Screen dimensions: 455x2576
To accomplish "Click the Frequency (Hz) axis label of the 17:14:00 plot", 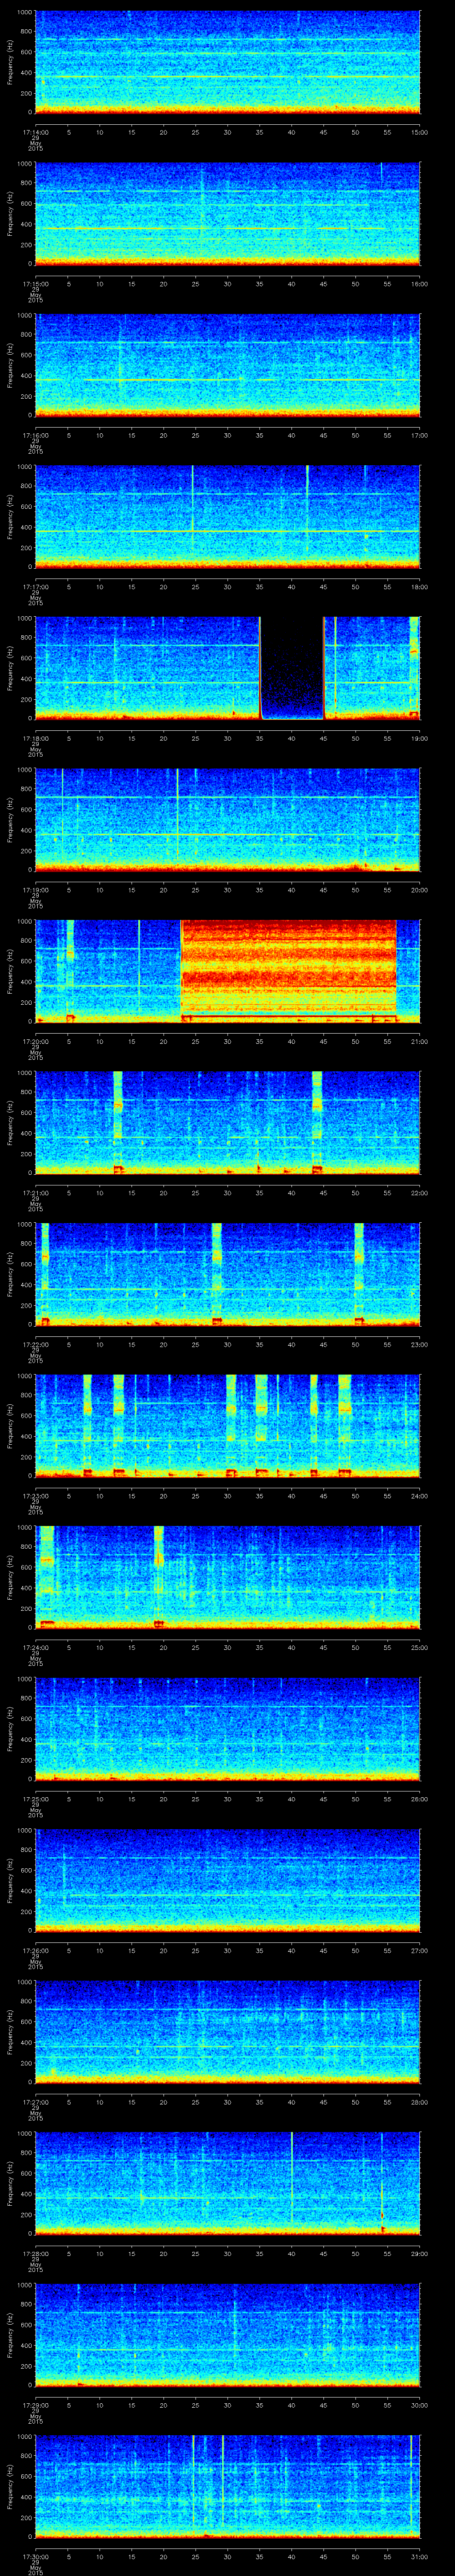I will click(x=10, y=62).
